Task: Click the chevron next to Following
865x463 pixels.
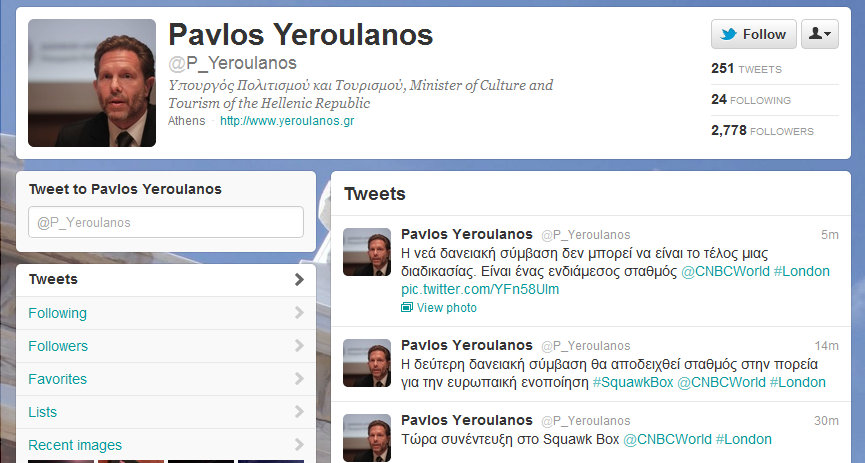Action: pos(299,313)
